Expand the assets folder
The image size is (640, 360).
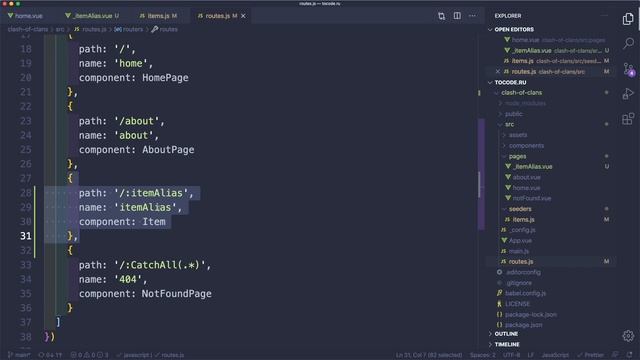pos(518,135)
